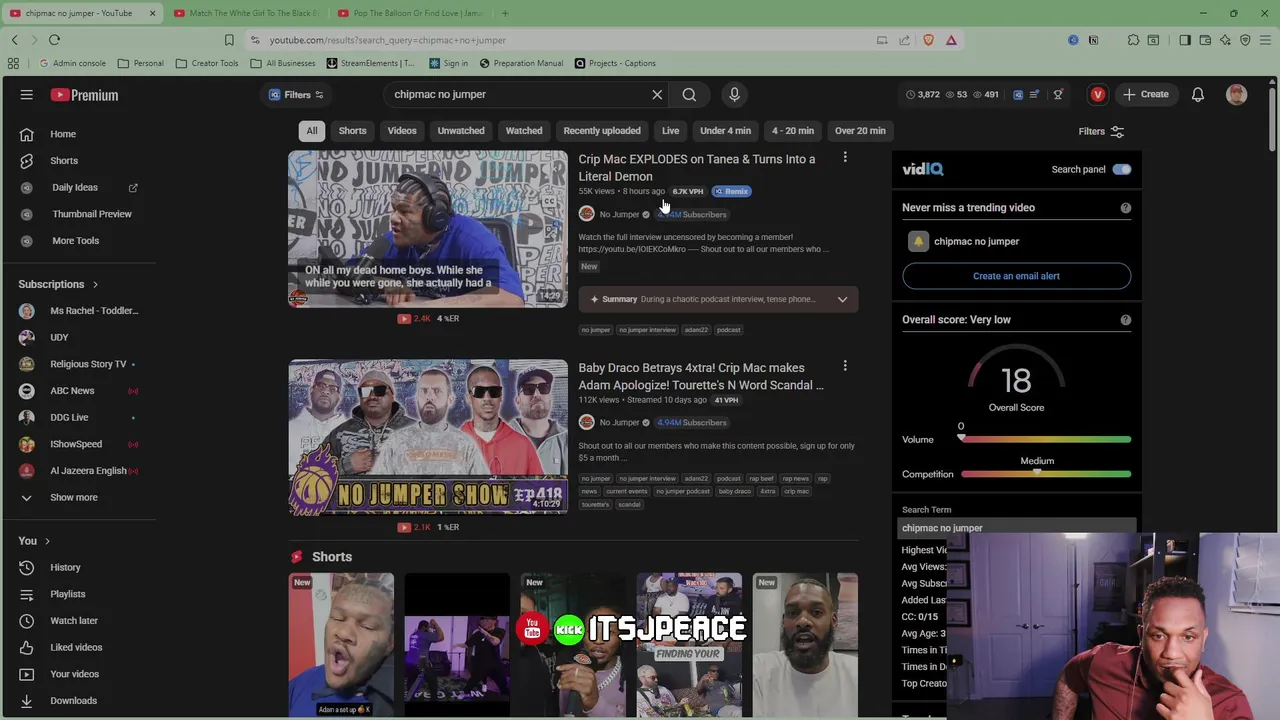Expand the video Summary chevron
Screen dimensions: 1280x720
[x=842, y=299]
